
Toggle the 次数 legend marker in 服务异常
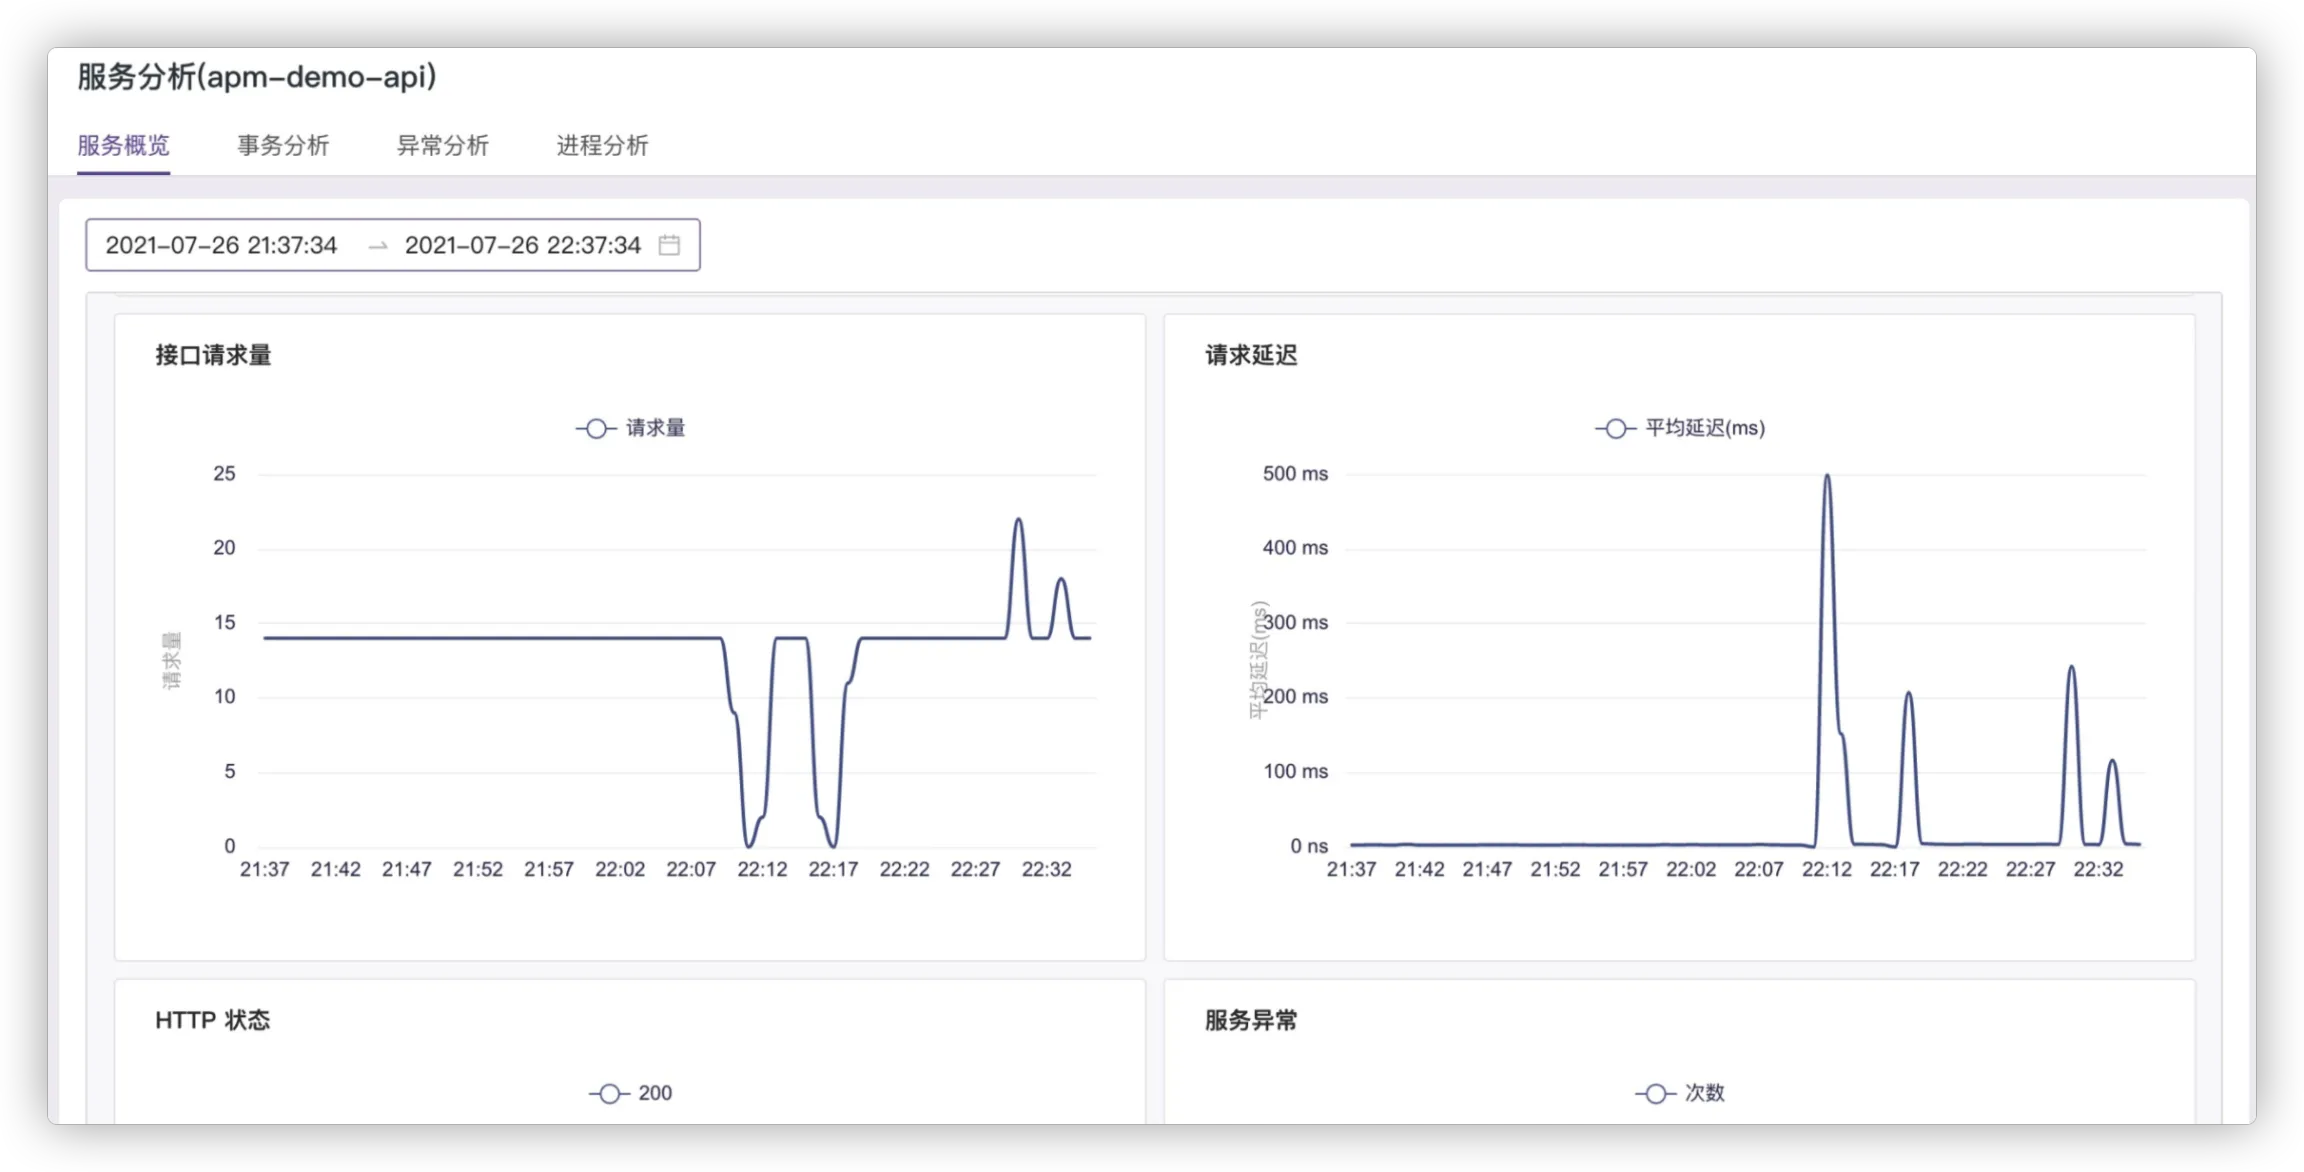tap(1655, 1093)
